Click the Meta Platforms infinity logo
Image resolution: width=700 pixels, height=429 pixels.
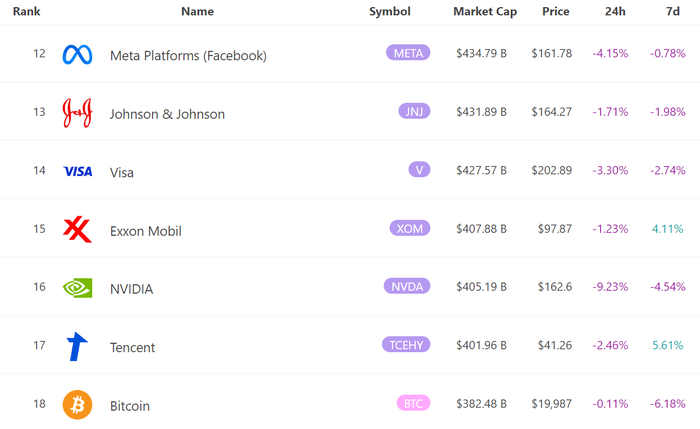[77, 54]
